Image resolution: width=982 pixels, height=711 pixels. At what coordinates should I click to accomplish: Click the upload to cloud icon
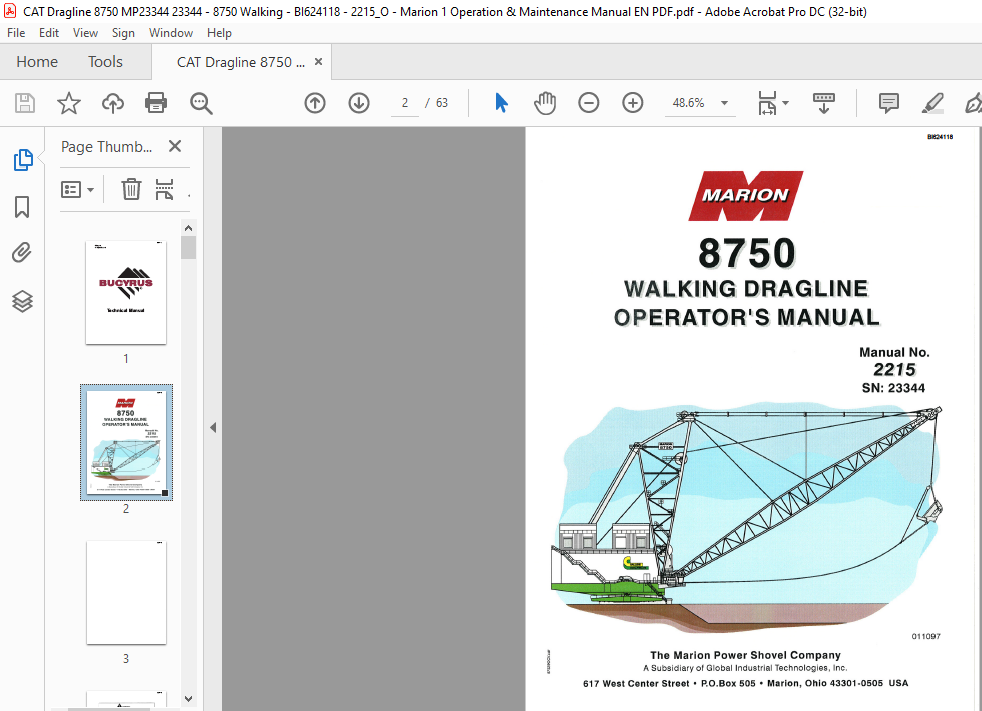113,103
